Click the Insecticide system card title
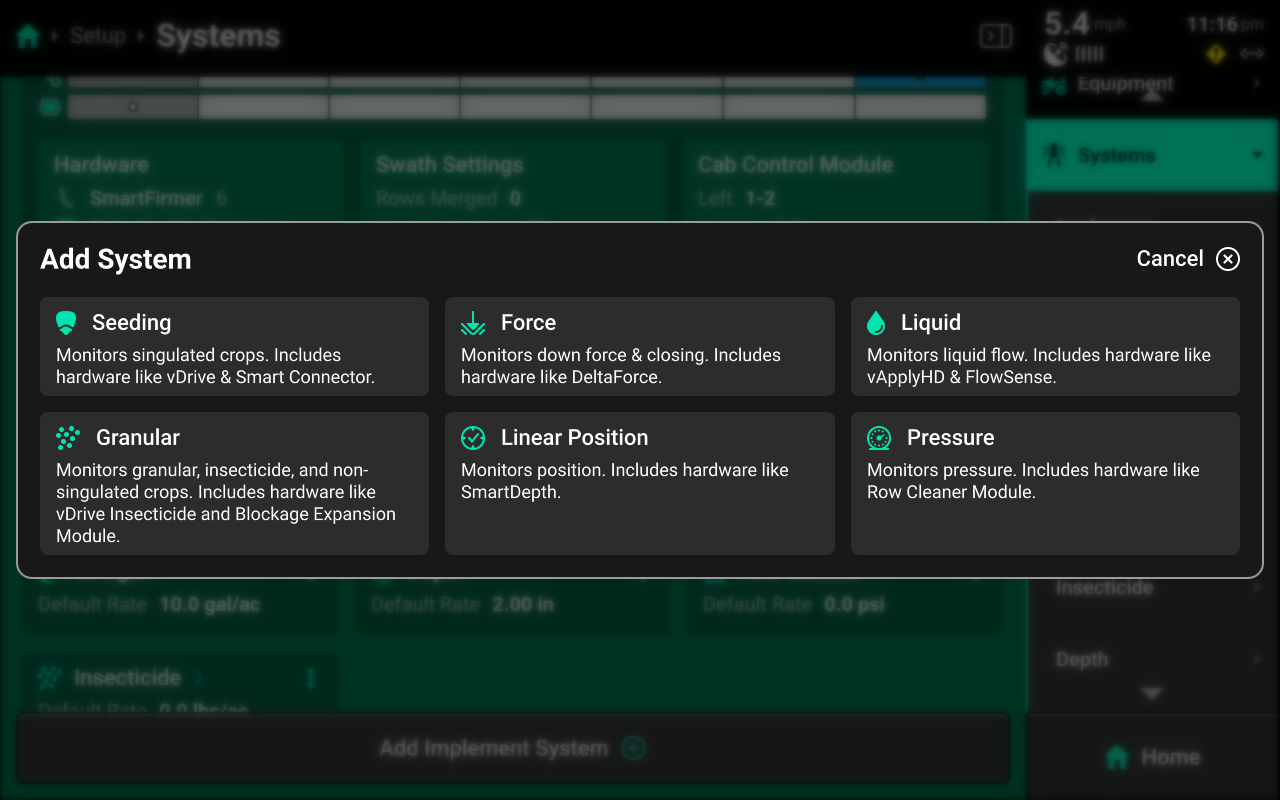Viewport: 1280px width, 800px height. click(x=127, y=678)
